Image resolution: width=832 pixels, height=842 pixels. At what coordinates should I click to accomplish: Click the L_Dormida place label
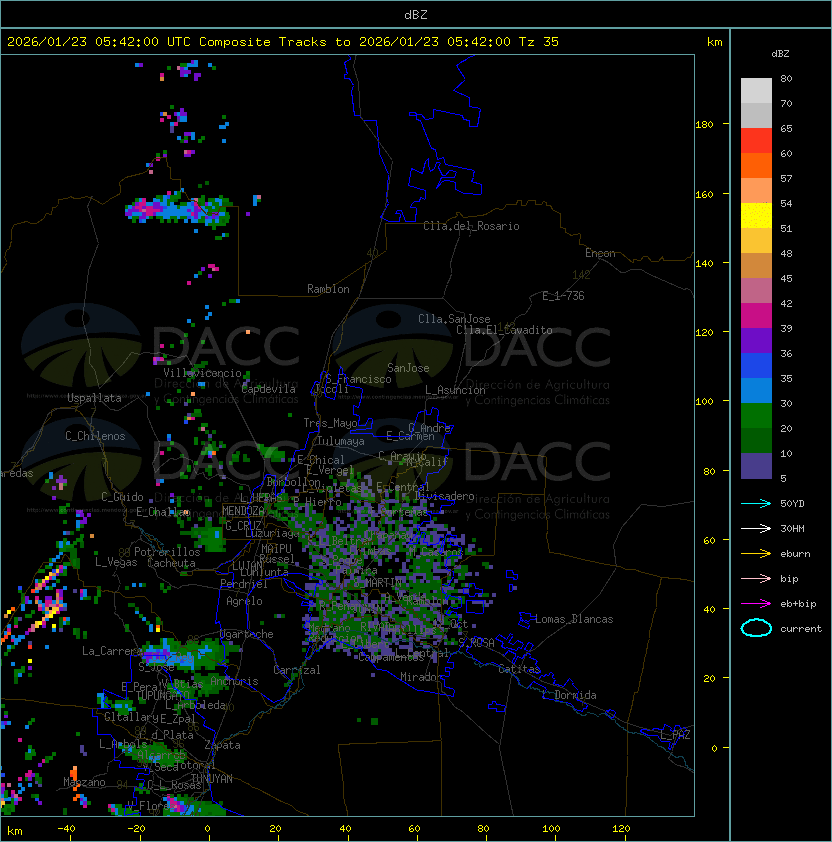click(x=569, y=695)
